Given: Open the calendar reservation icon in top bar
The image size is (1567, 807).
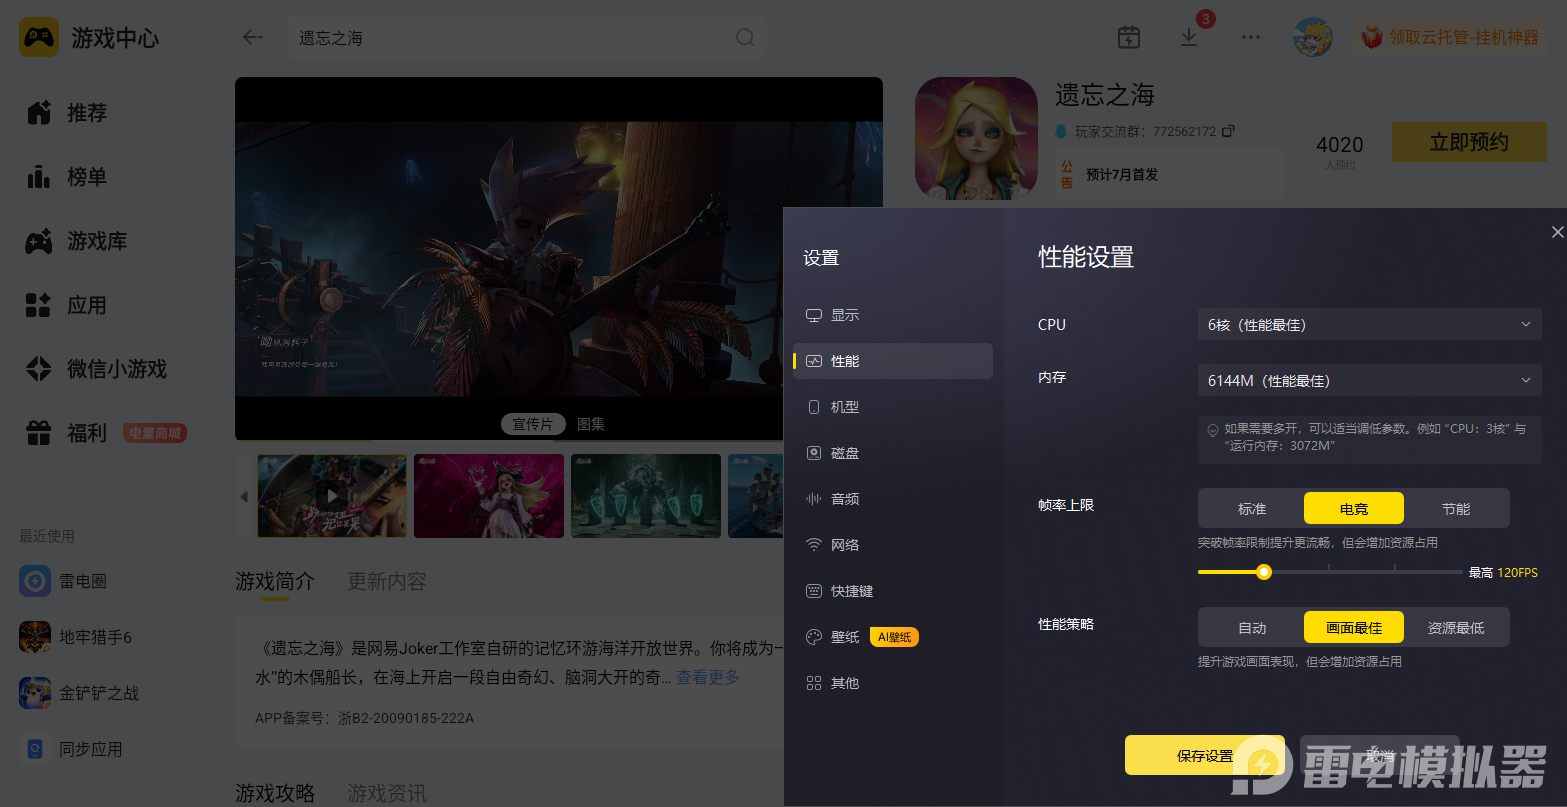Looking at the screenshot, I should pos(1129,37).
